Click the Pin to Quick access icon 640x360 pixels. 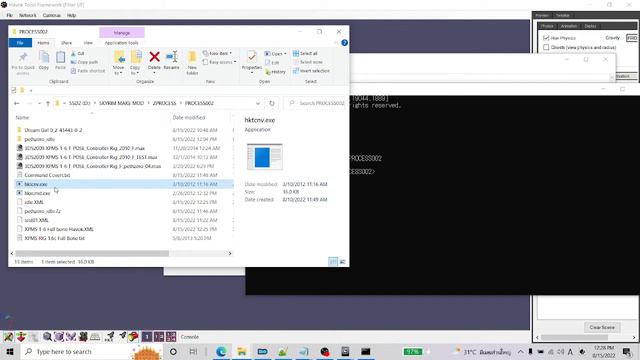[23, 57]
